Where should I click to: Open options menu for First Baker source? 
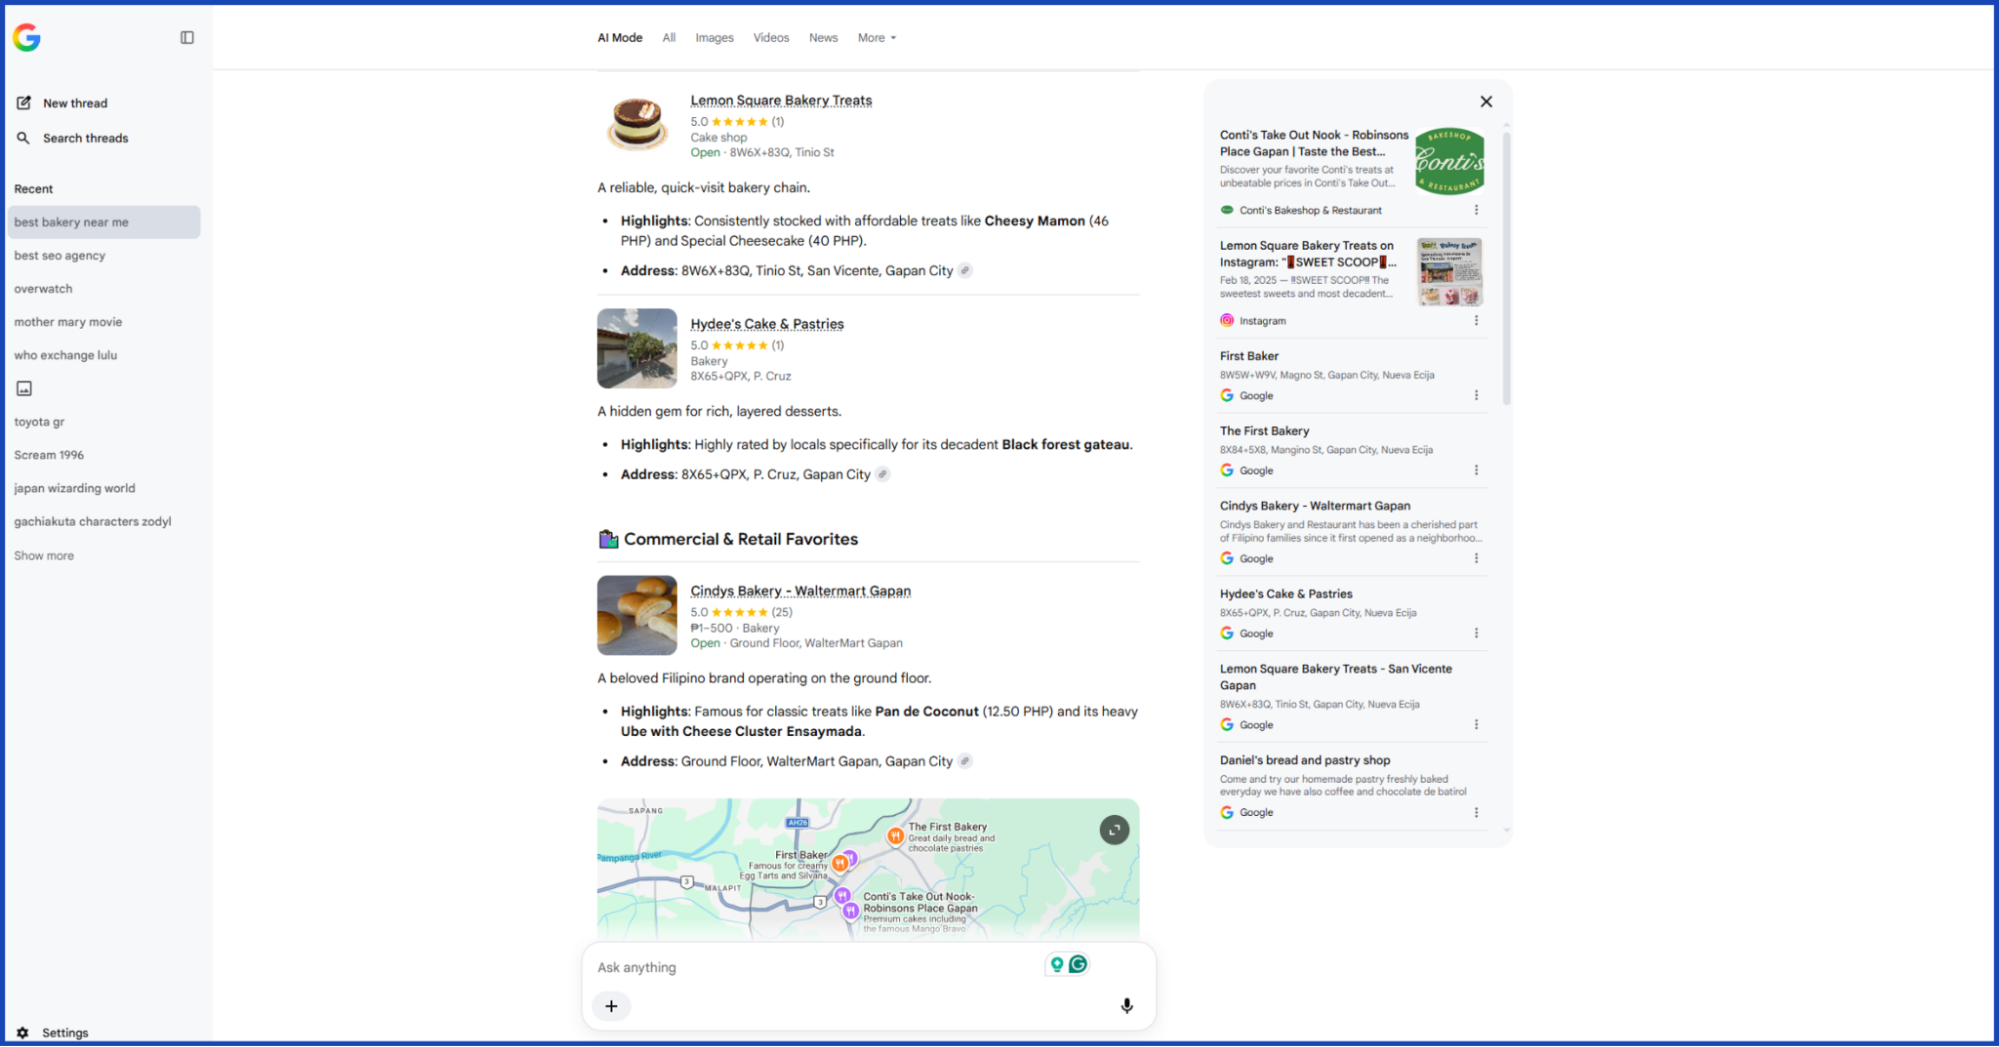tap(1476, 395)
